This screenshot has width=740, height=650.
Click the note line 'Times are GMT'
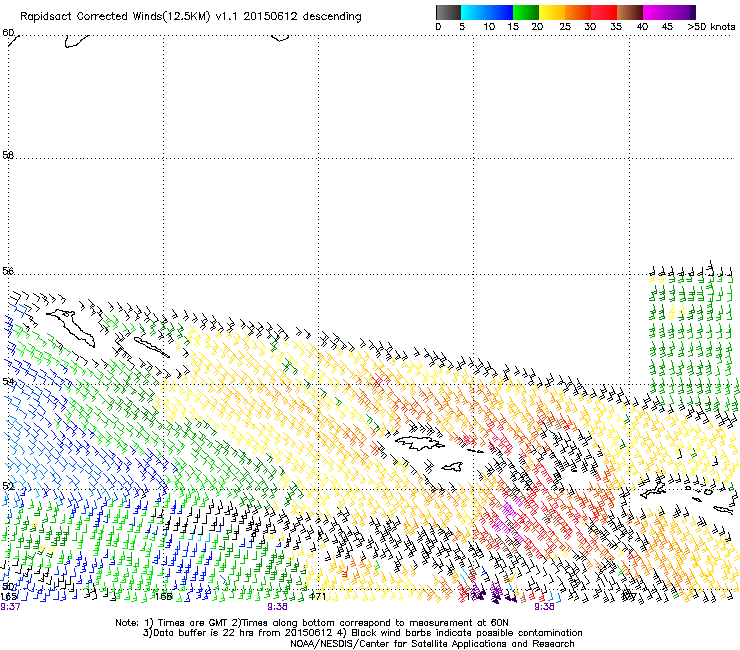coord(193,623)
